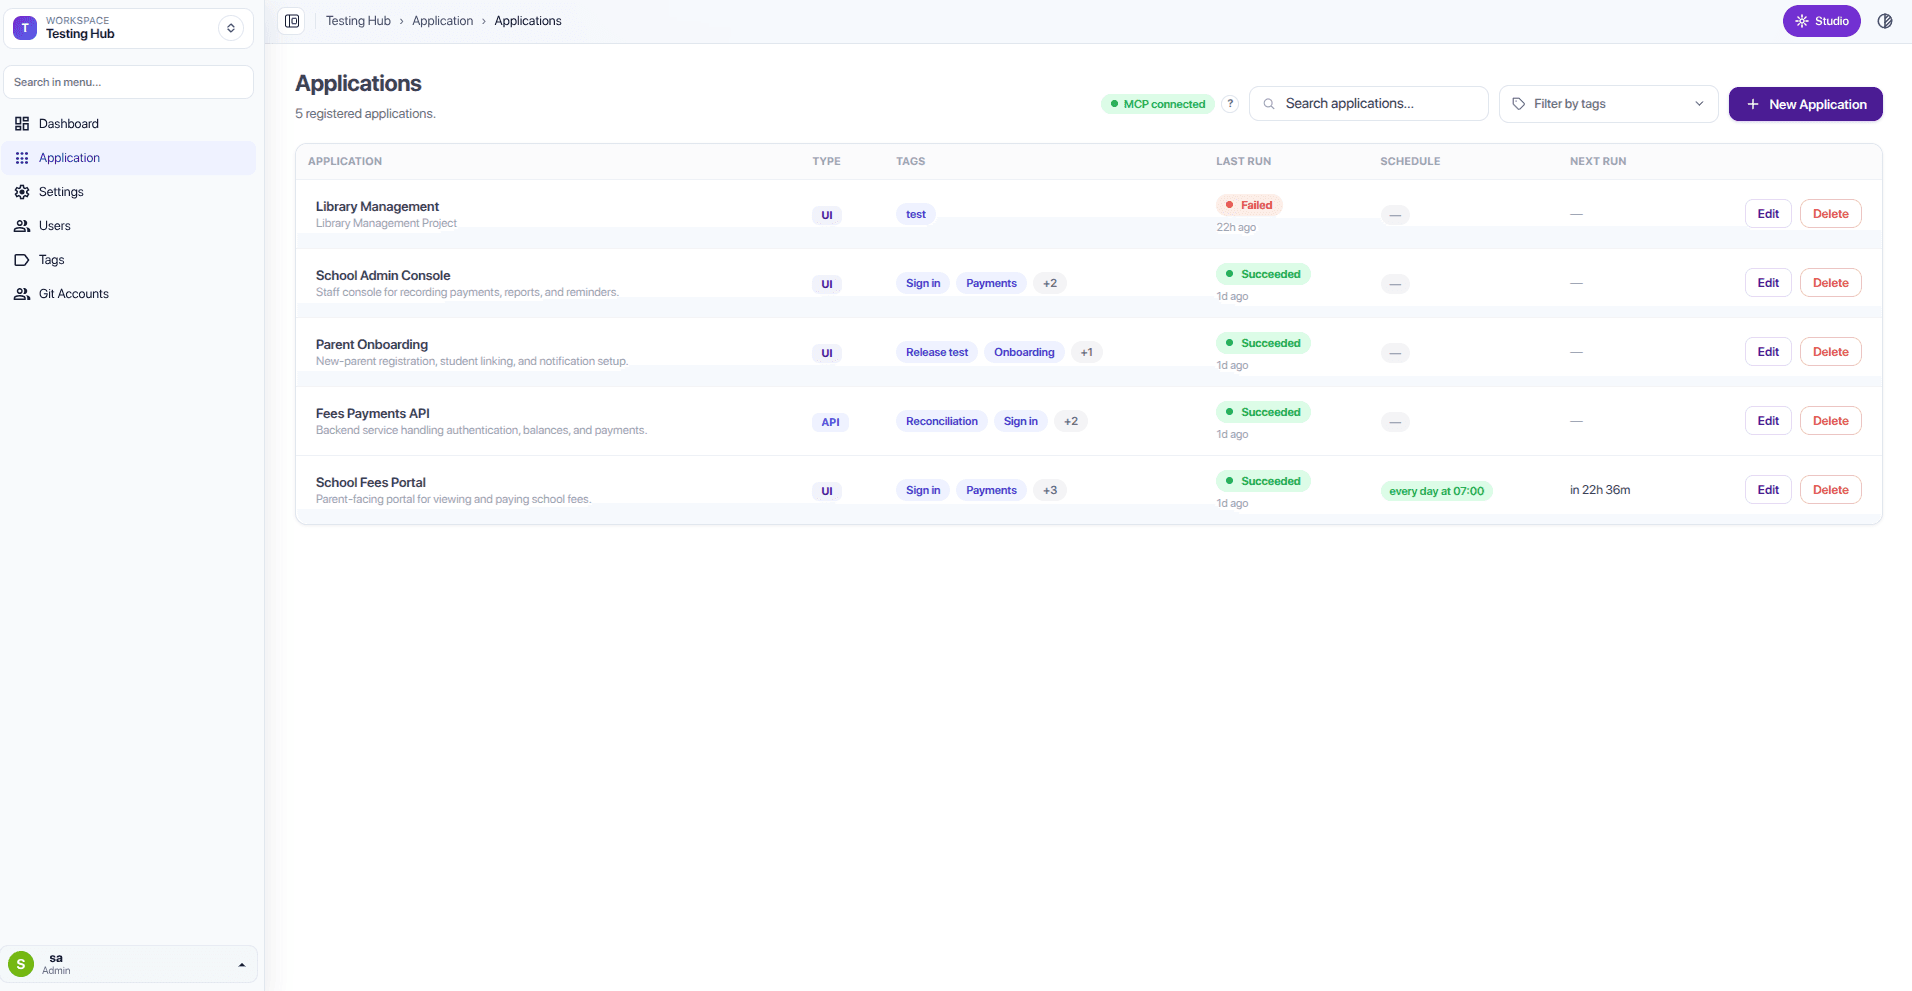Click the SCHEDULE column header
Image resolution: width=1912 pixels, height=991 pixels.
click(1410, 161)
